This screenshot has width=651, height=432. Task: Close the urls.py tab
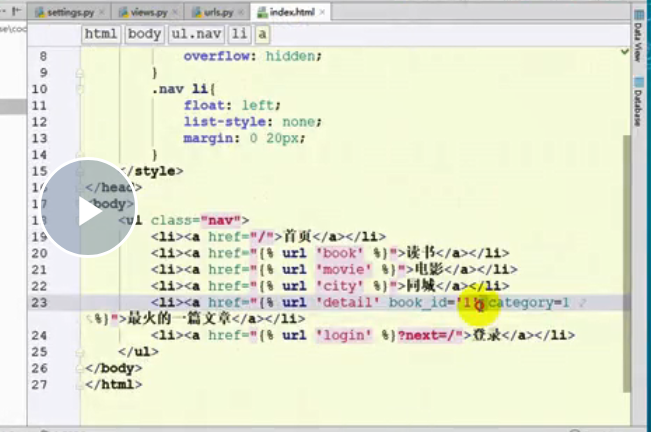coord(241,12)
